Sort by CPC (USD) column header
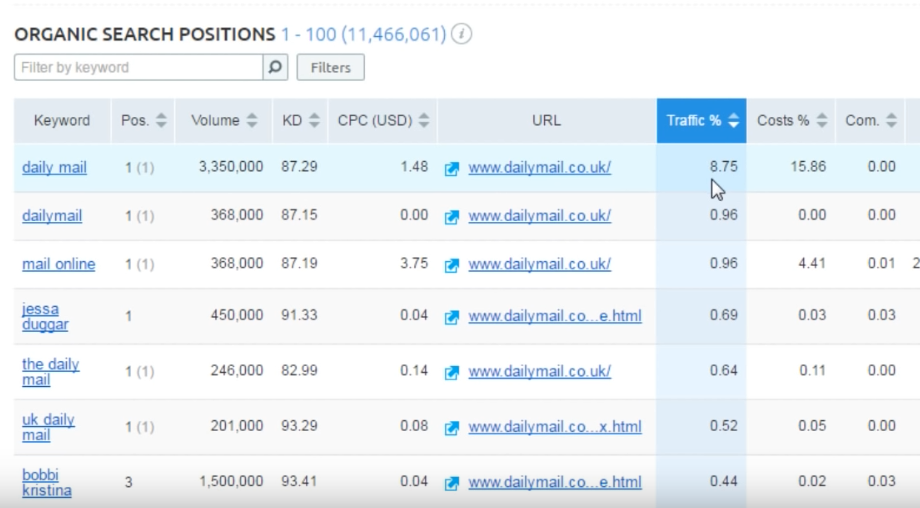This screenshot has width=920, height=508. click(x=383, y=120)
